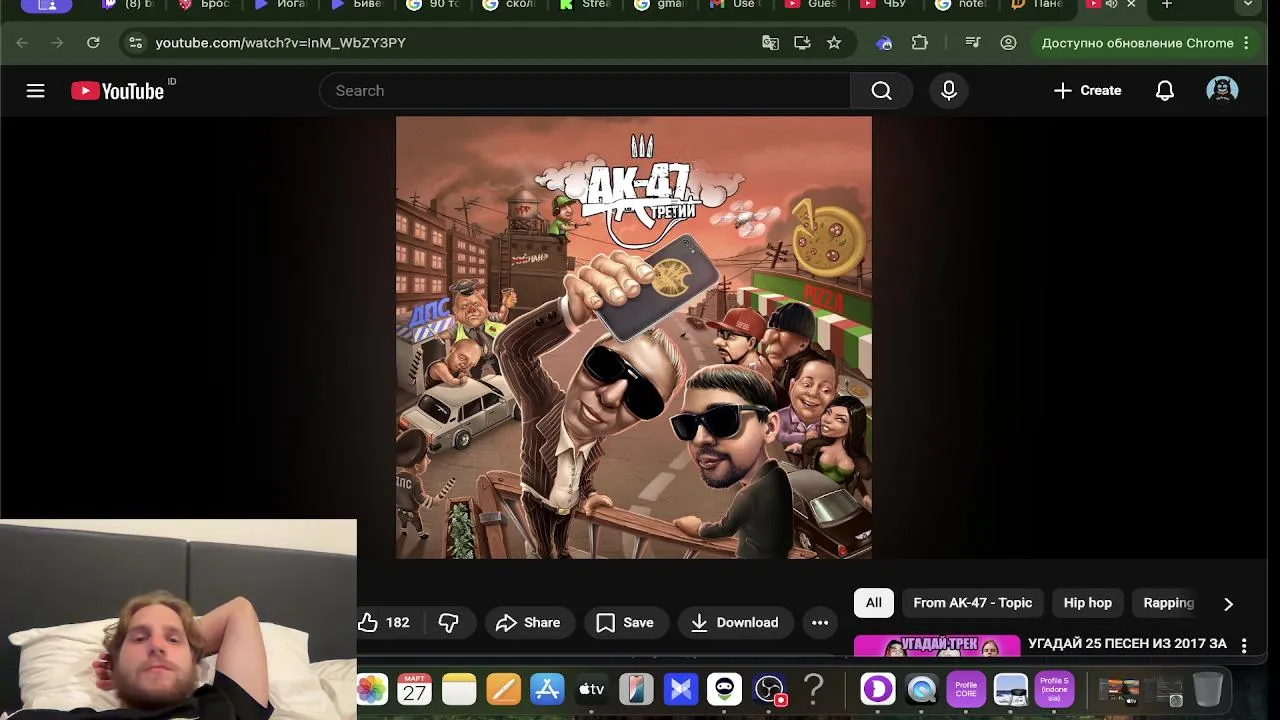Open more actions ellipsis under video
This screenshot has height=720, width=1280.
[x=820, y=623]
